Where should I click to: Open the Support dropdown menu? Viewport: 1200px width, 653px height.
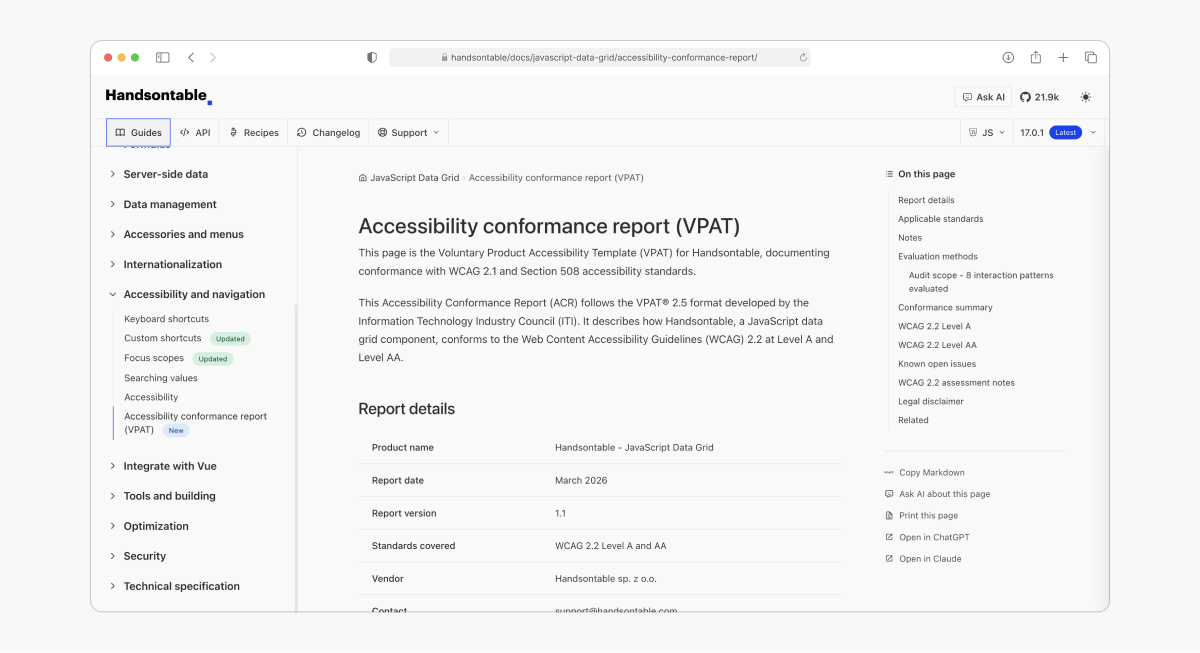(408, 132)
